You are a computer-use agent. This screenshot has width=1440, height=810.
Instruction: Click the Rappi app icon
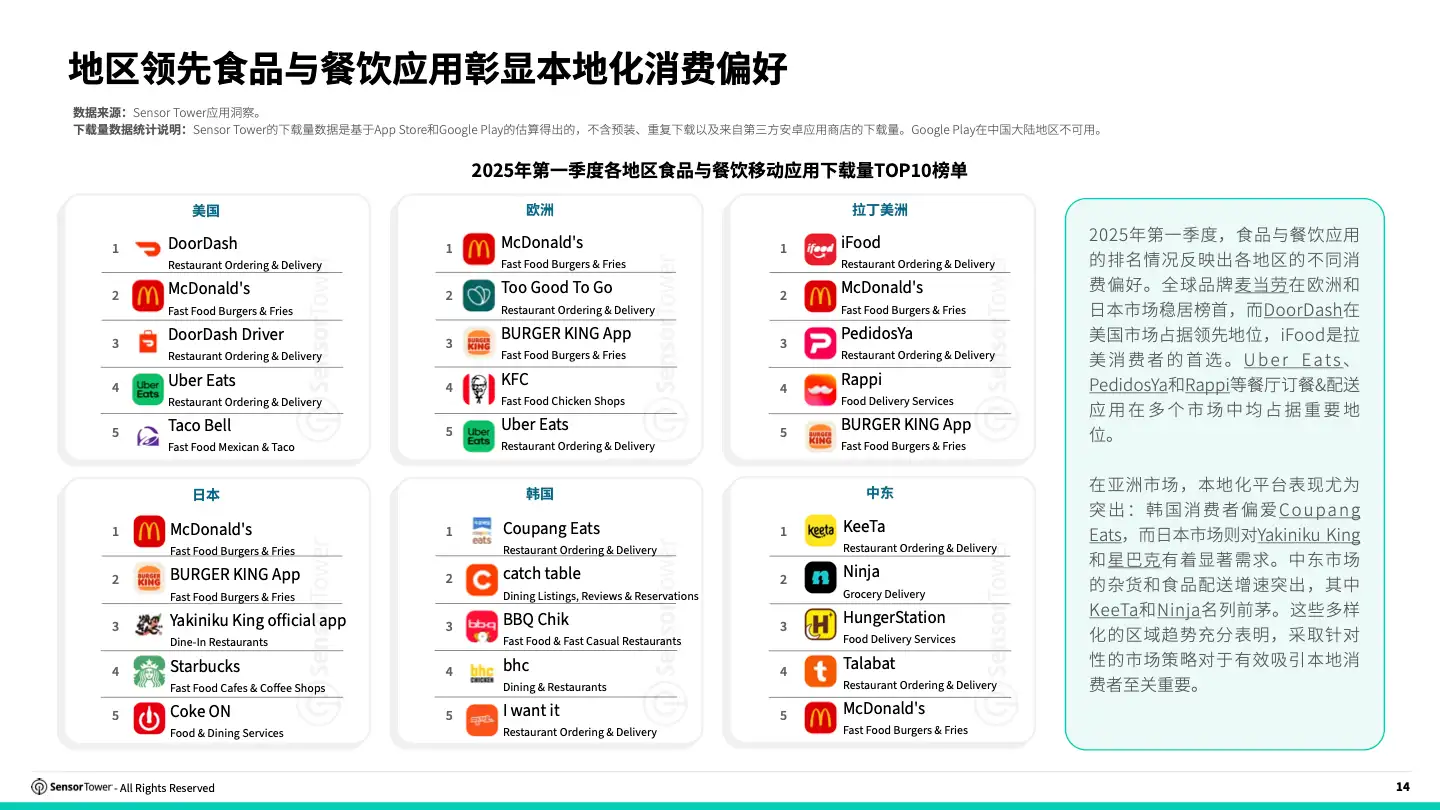click(x=820, y=388)
